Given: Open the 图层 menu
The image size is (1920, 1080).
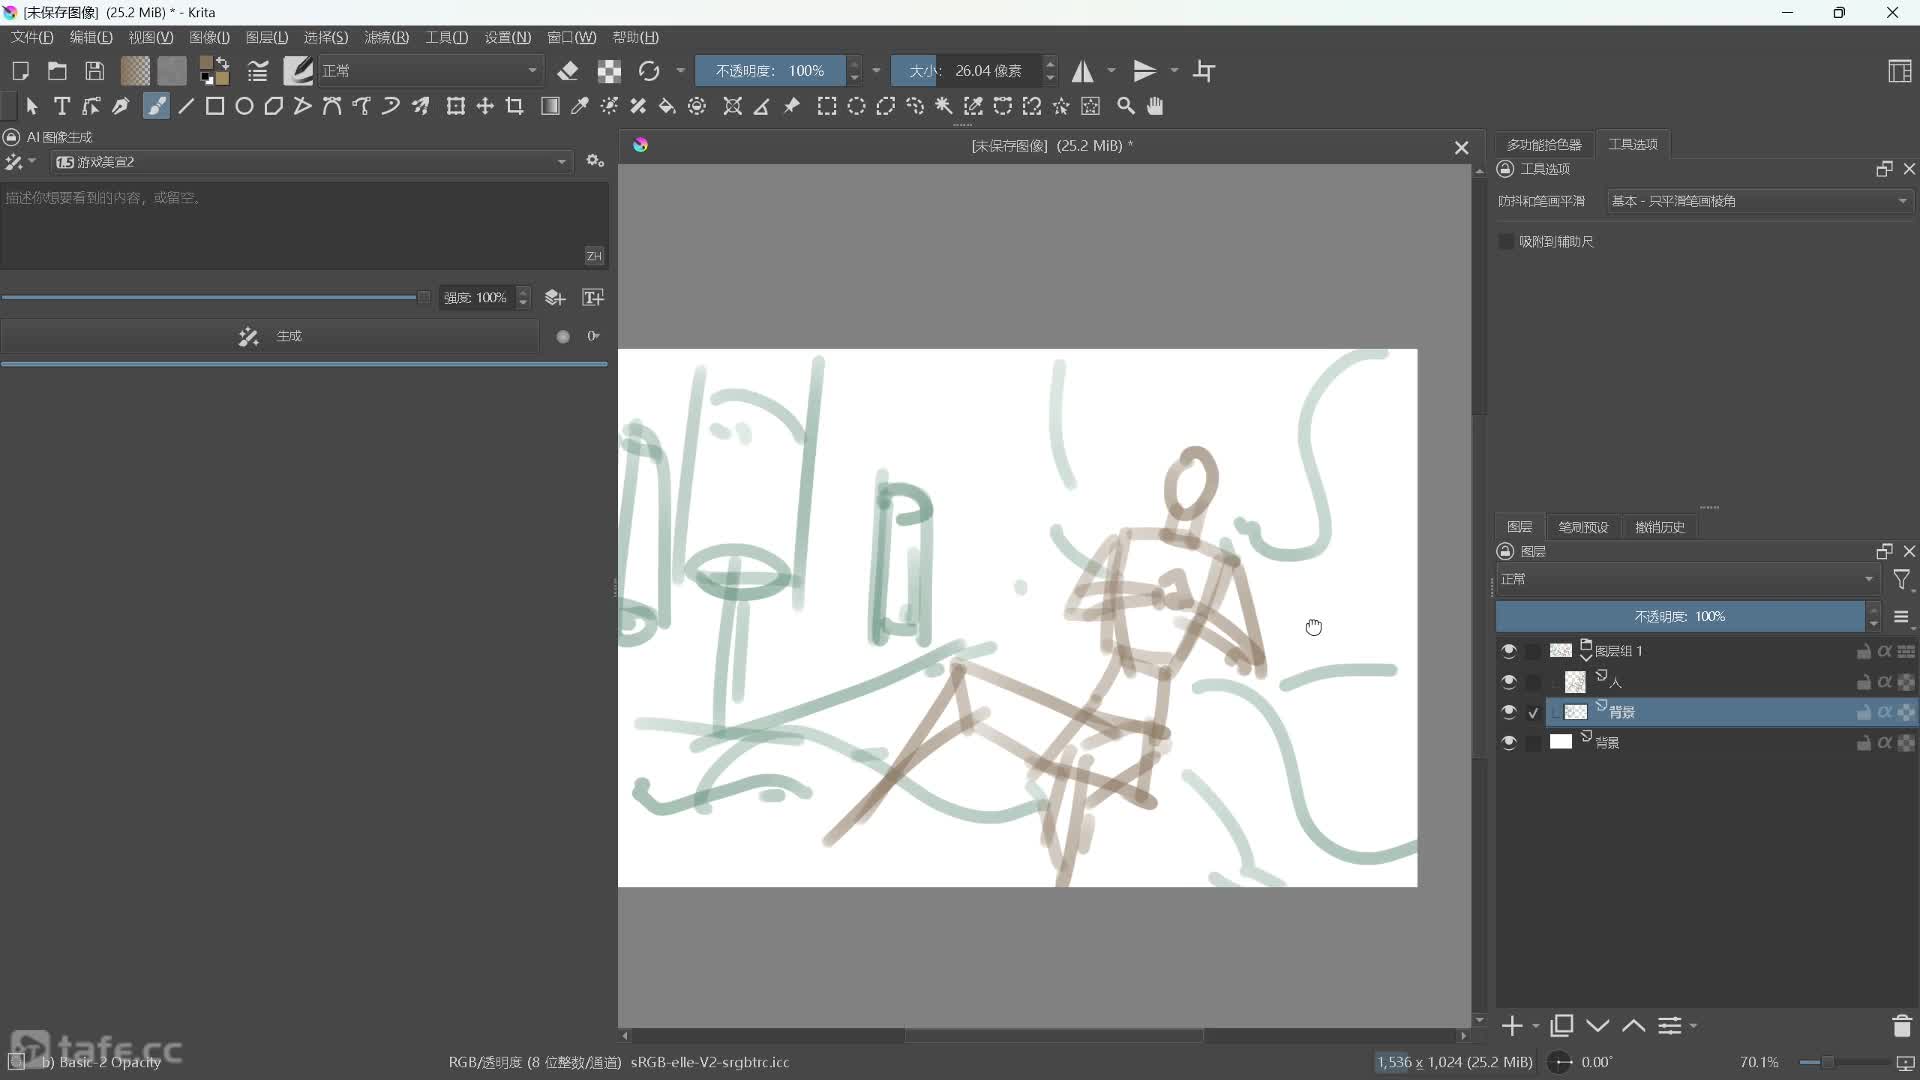Looking at the screenshot, I should click(266, 37).
